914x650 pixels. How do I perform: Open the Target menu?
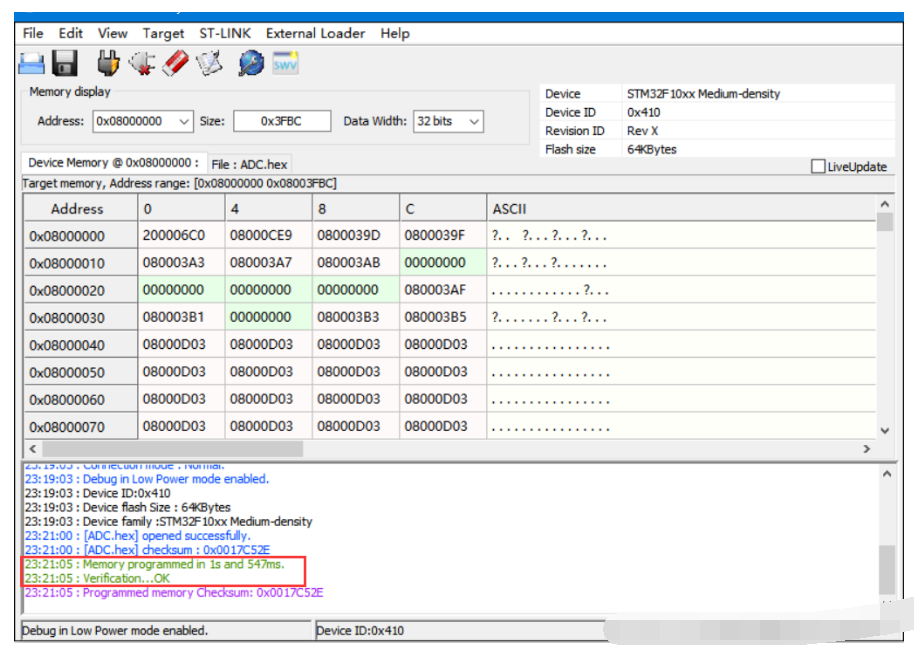tap(163, 33)
